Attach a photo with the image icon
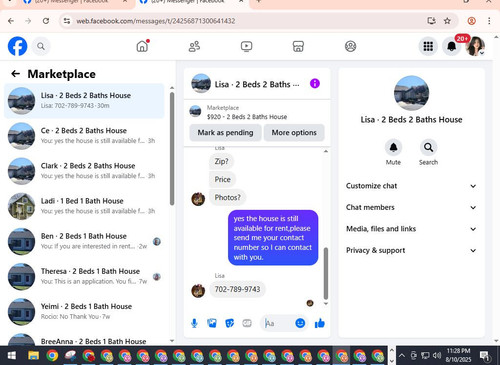The width and height of the screenshot is (500, 365). click(212, 323)
